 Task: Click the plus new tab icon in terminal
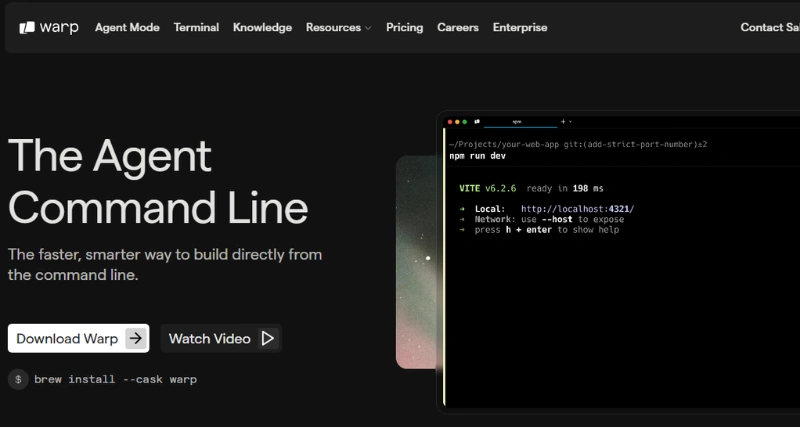(562, 121)
